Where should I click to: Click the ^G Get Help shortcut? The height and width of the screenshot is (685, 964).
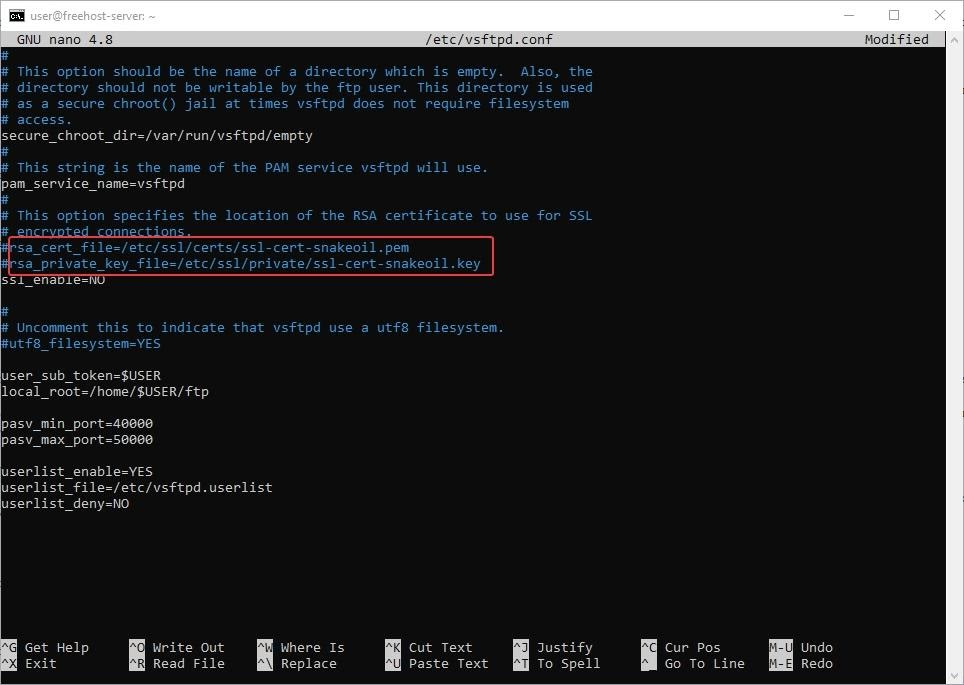(45, 647)
